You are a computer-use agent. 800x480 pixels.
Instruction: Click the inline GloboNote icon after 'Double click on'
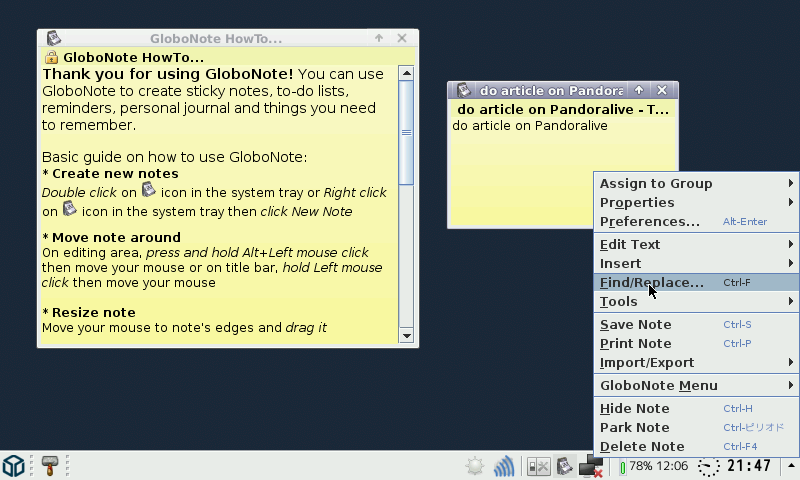[148, 190]
